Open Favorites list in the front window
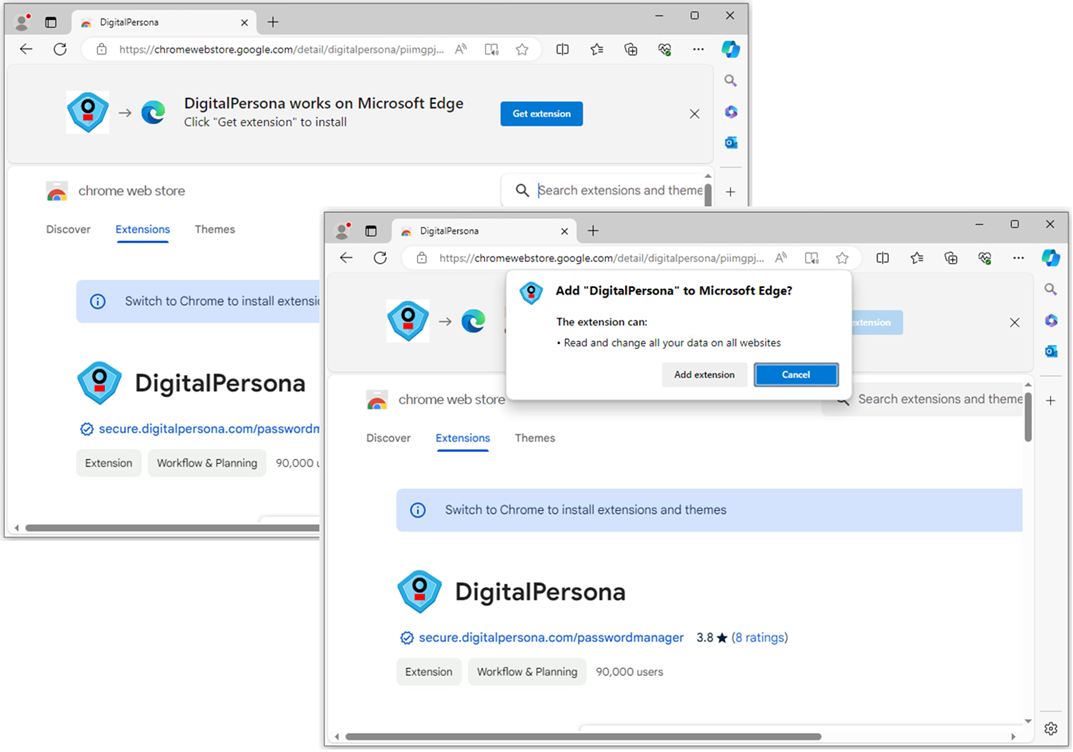 click(917, 258)
